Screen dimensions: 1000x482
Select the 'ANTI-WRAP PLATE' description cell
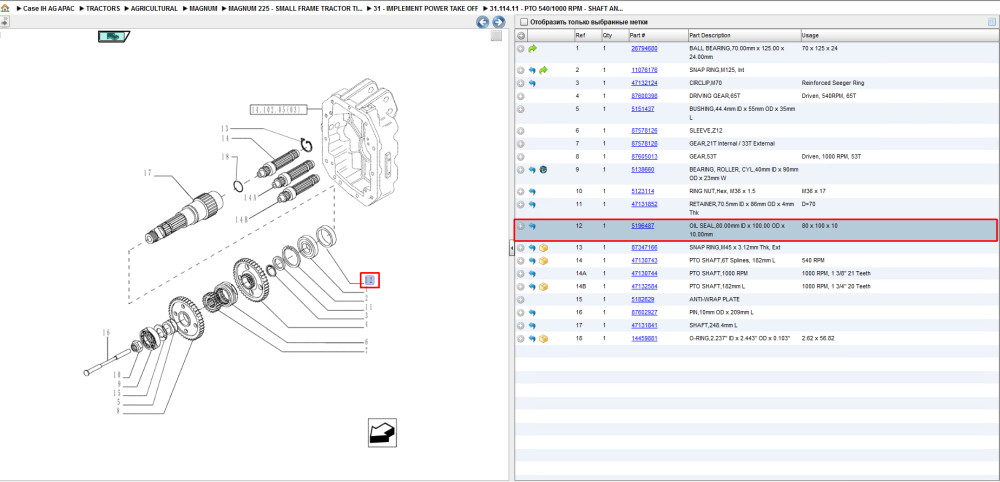click(715, 300)
